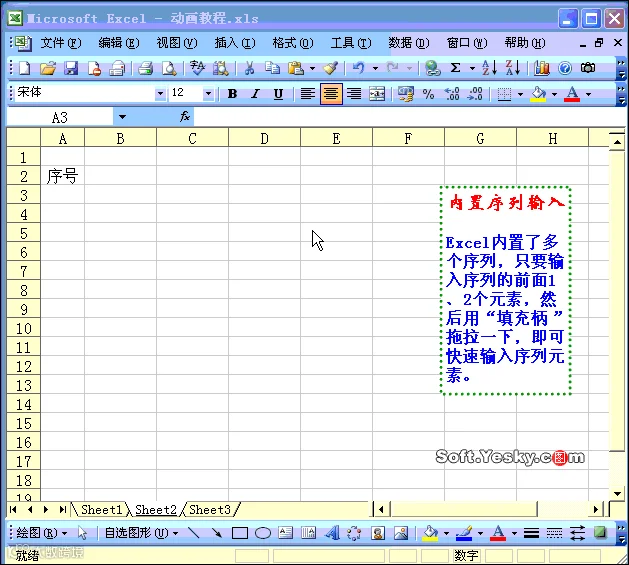Image resolution: width=629 pixels, height=565 pixels.
Task: Open the Paste options dropdown arrow
Action: pos(312,69)
